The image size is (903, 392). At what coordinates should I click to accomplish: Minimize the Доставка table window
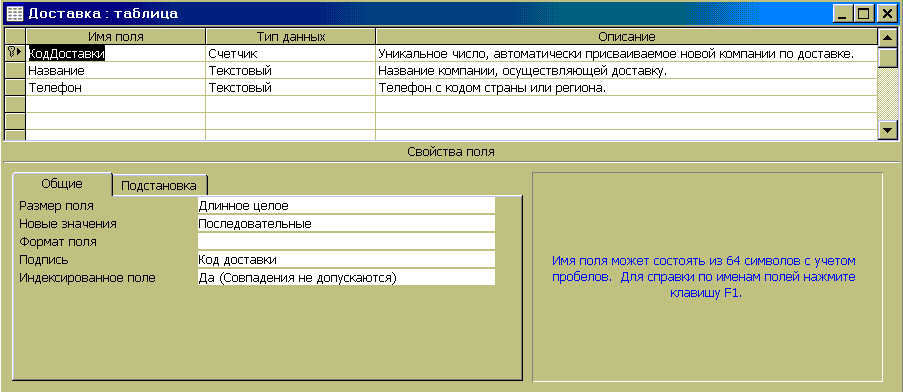842,14
